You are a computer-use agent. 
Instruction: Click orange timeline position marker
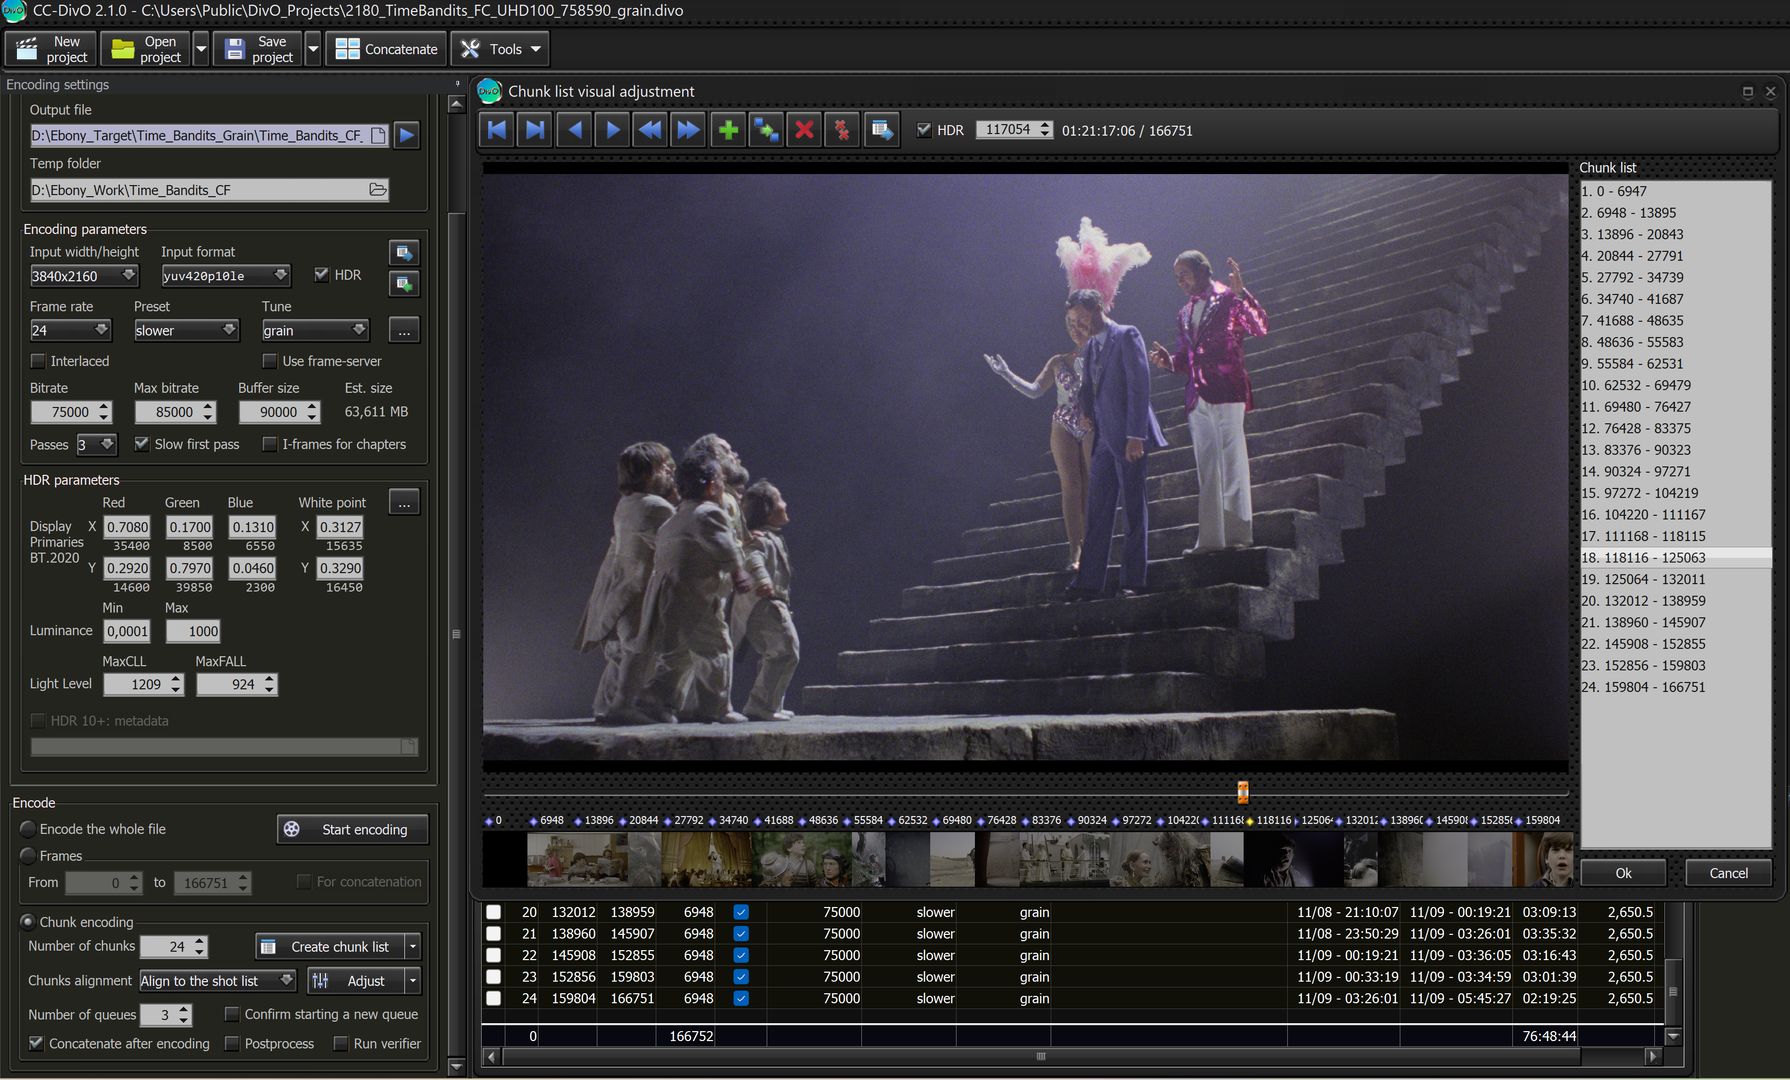click(1242, 792)
